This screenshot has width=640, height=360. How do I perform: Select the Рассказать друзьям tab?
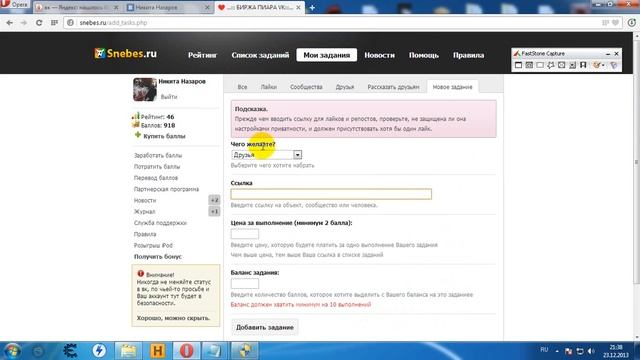pos(393,87)
